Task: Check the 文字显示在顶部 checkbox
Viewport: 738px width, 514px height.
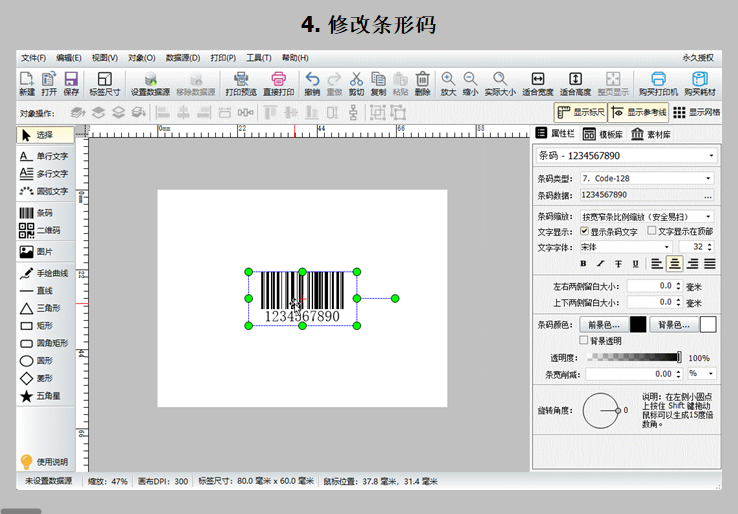Action: pos(651,231)
